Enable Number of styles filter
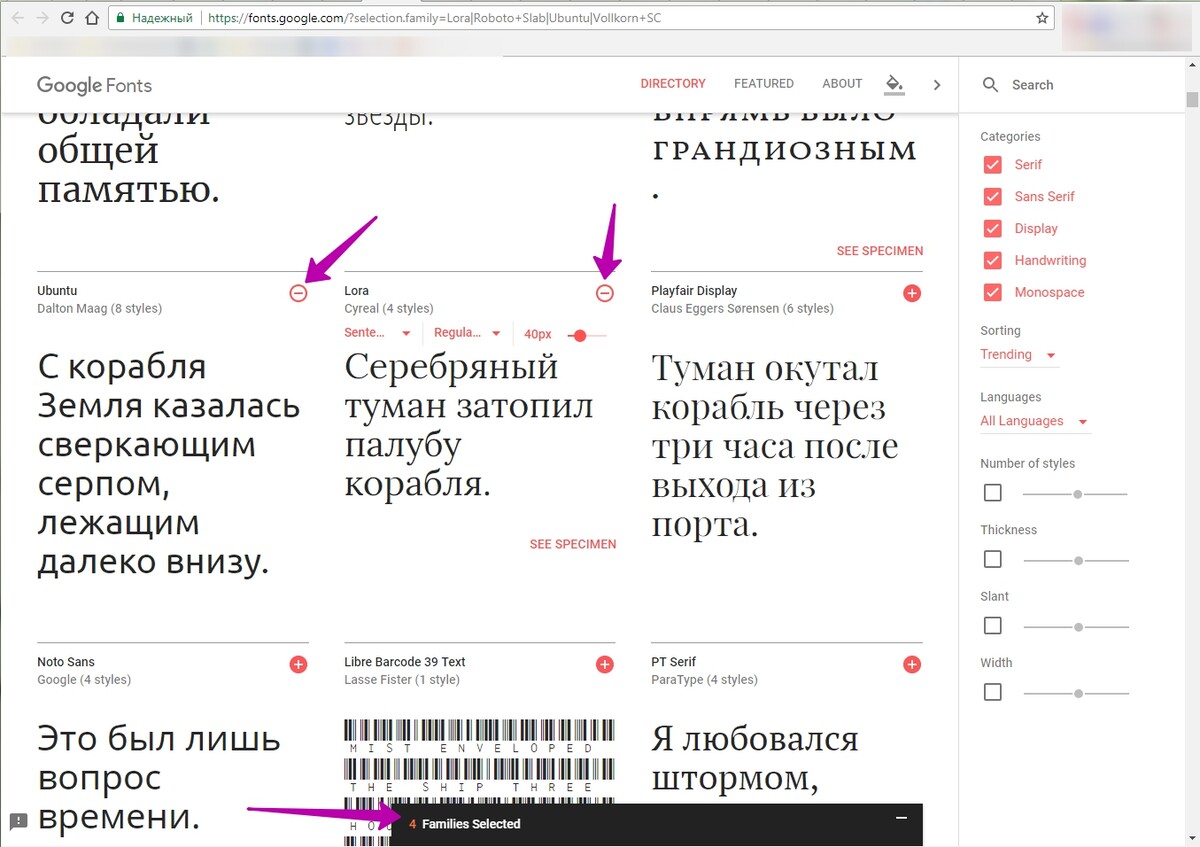 (992, 493)
